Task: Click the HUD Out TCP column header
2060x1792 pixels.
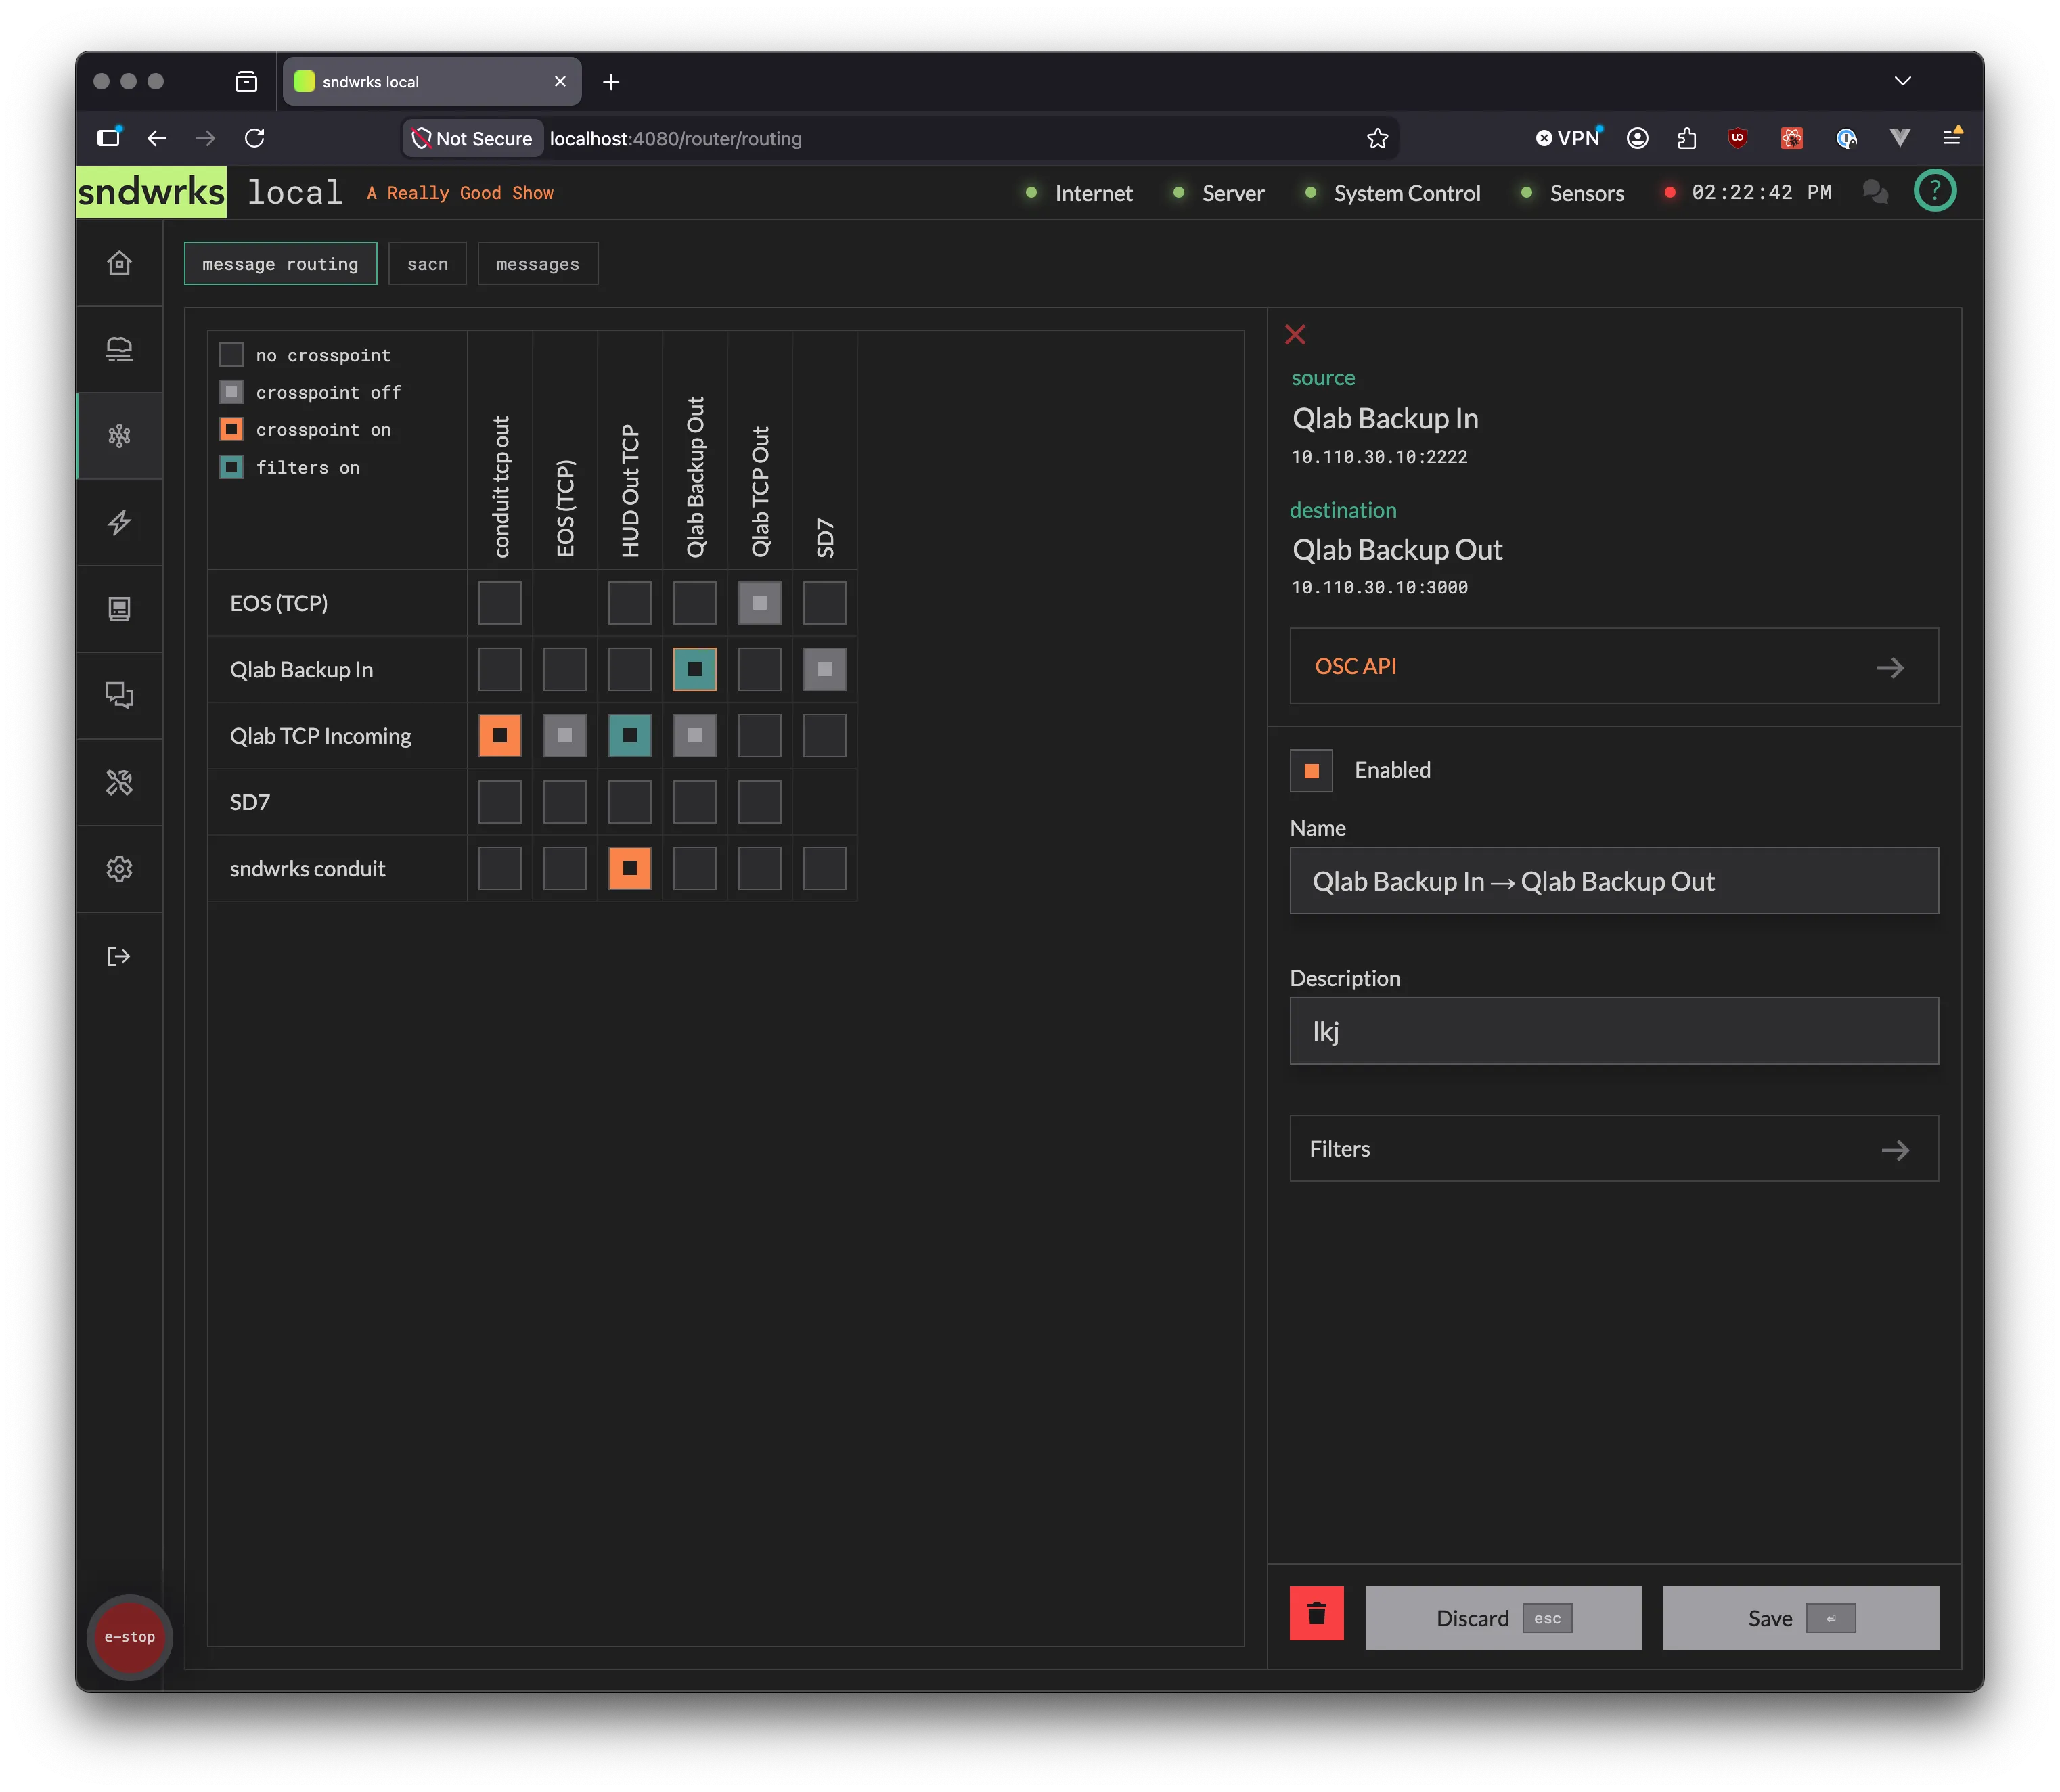Action: click(630, 490)
